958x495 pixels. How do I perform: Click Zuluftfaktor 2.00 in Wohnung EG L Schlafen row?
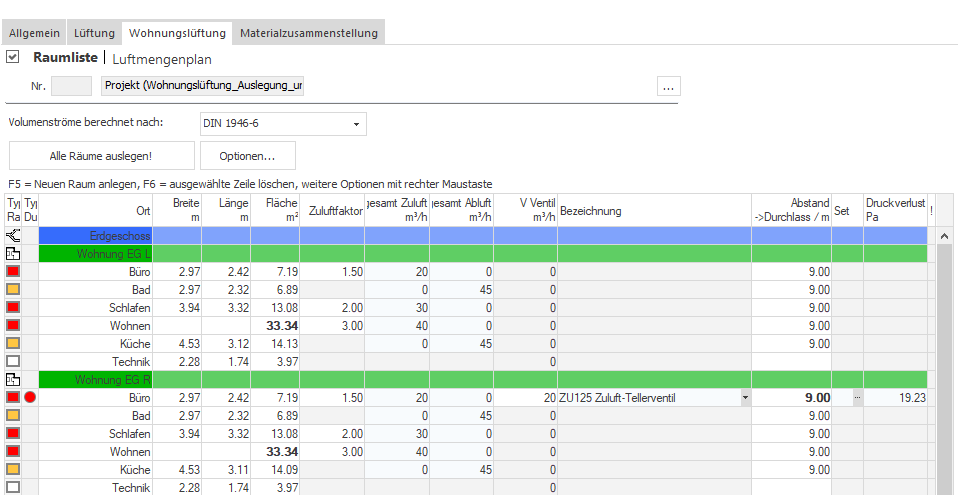[x=332, y=307]
